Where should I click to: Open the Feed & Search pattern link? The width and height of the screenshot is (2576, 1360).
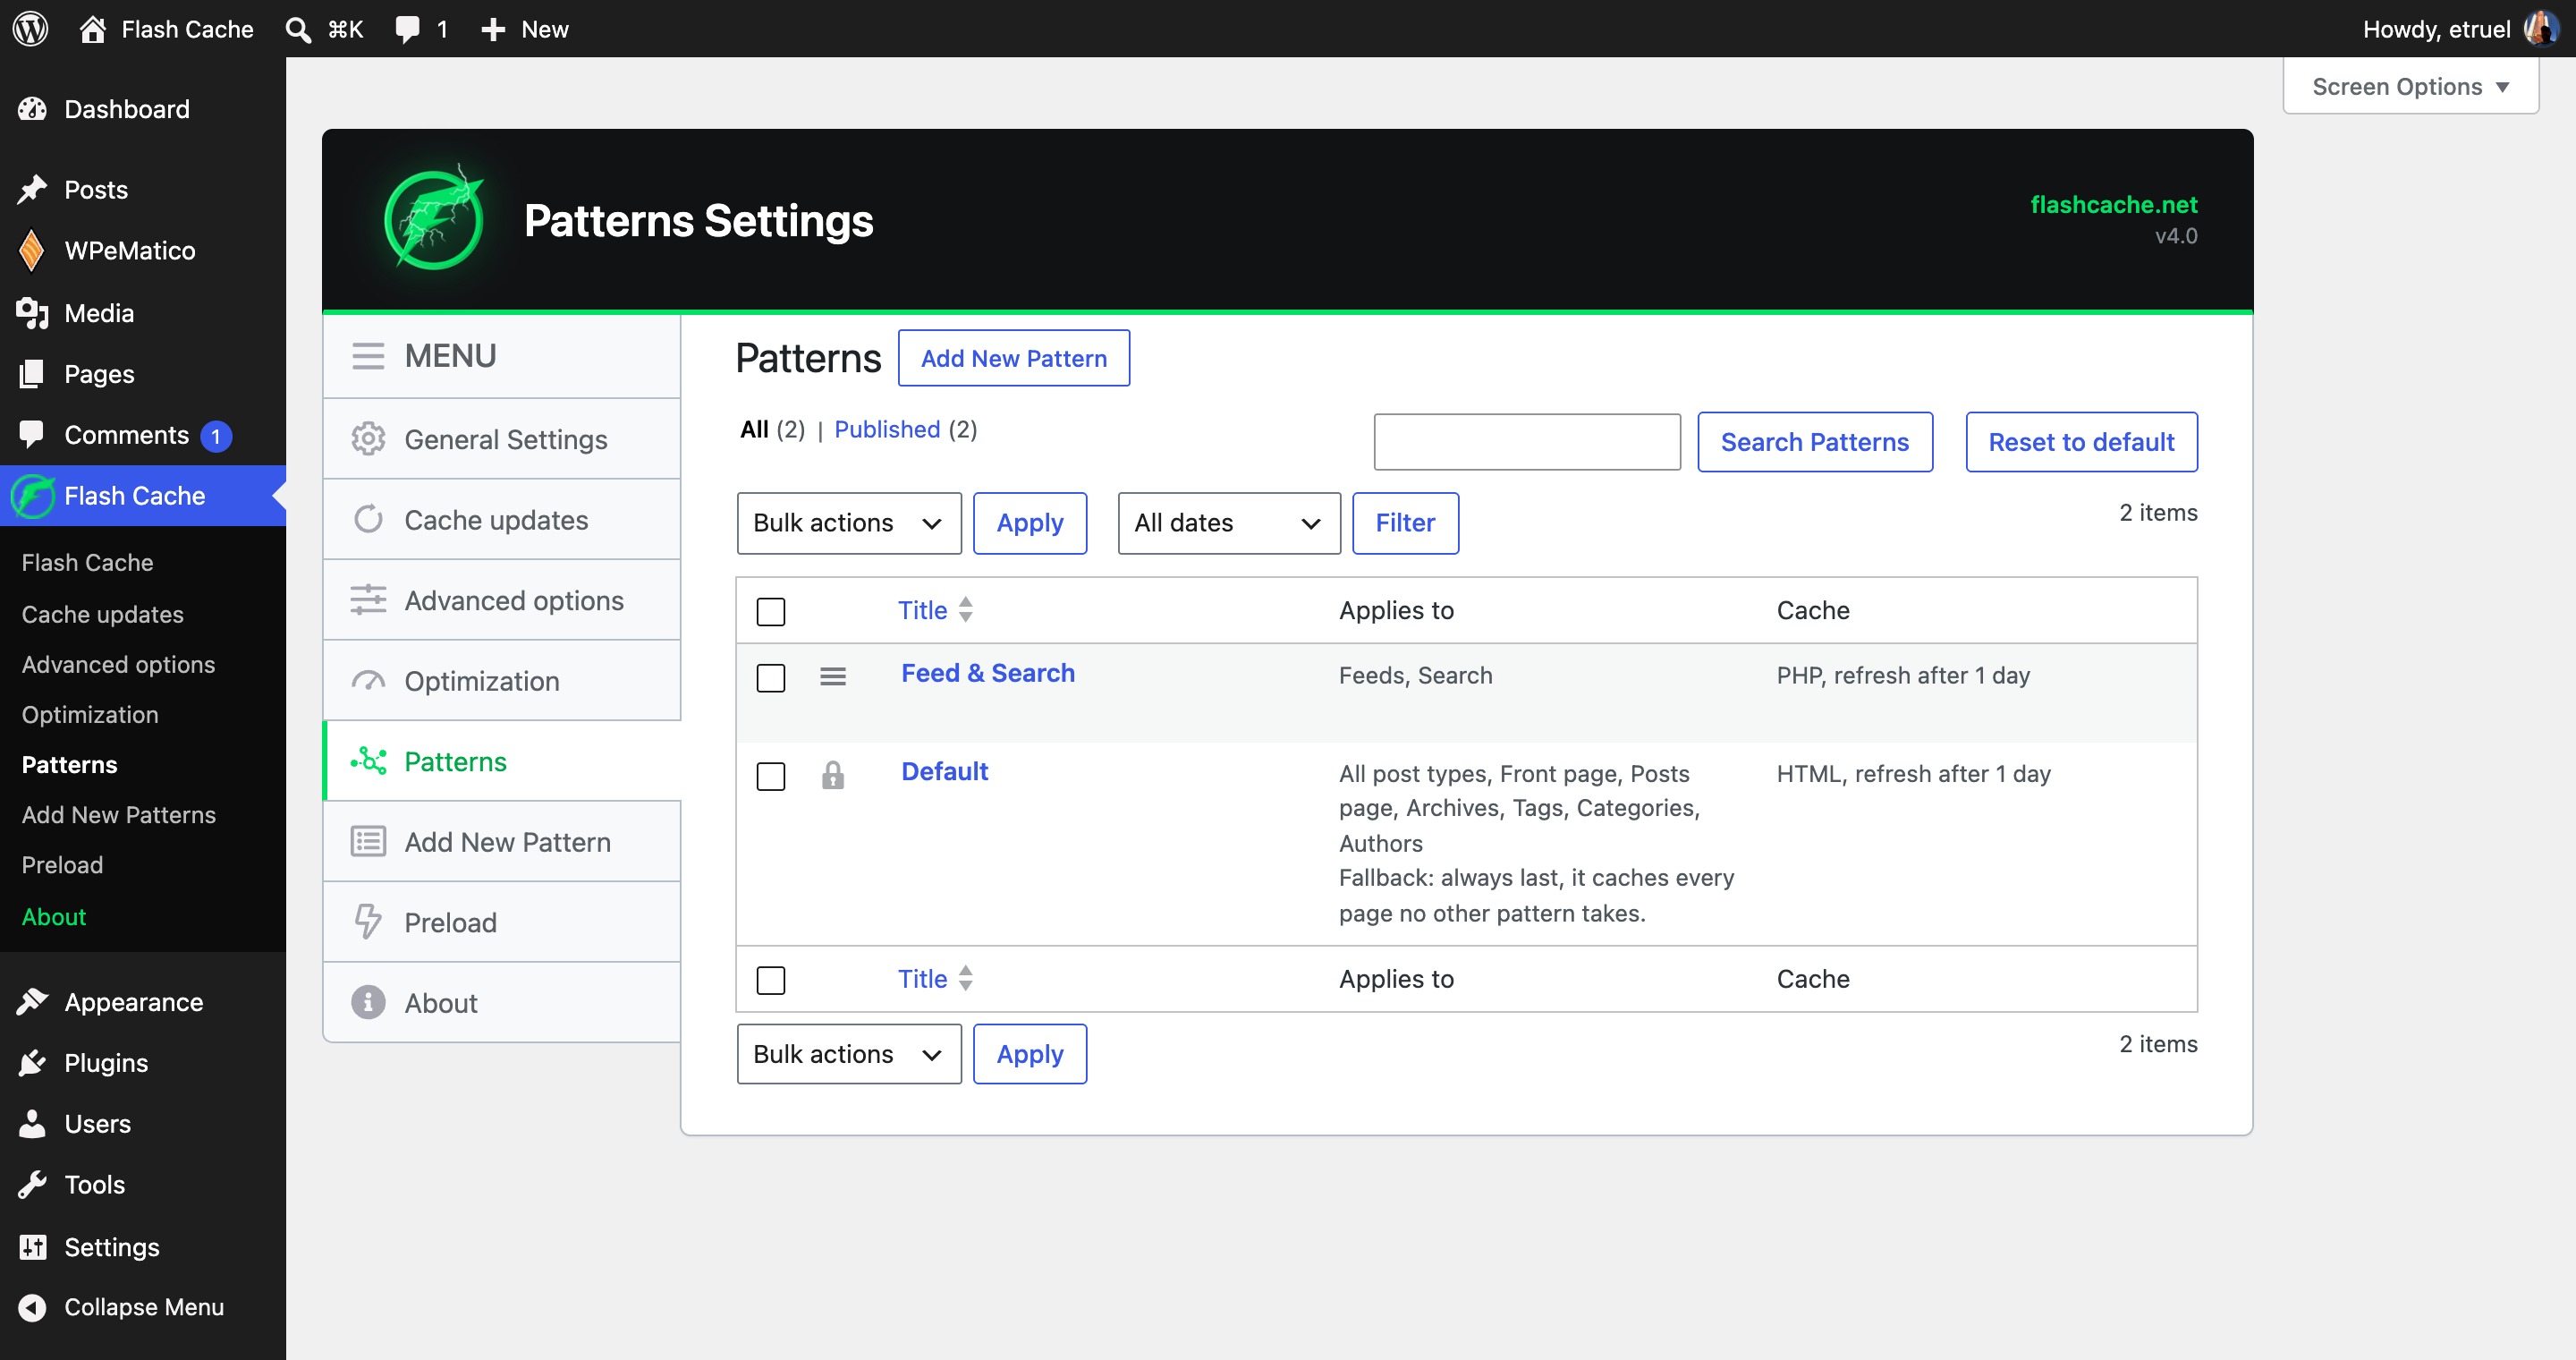pyautogui.click(x=988, y=673)
